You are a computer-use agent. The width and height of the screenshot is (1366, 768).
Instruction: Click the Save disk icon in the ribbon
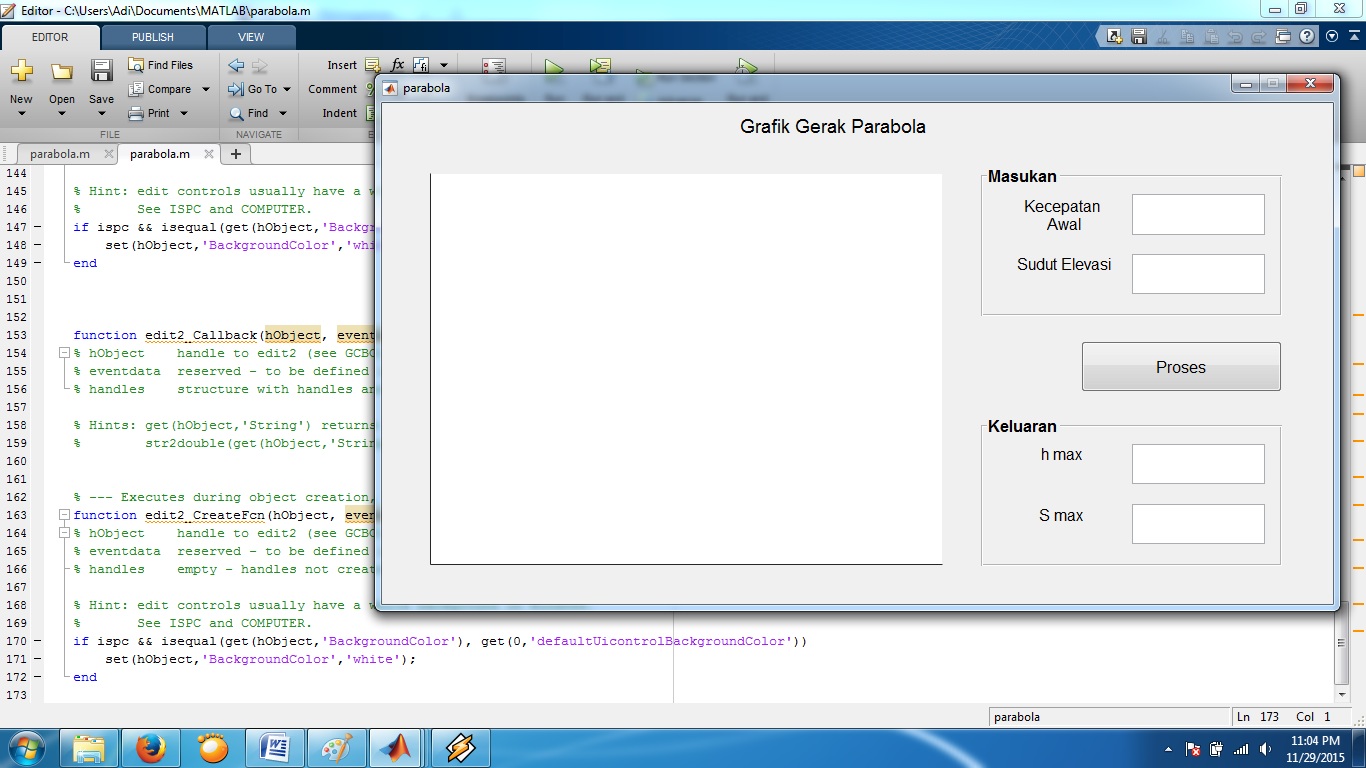pos(101,71)
